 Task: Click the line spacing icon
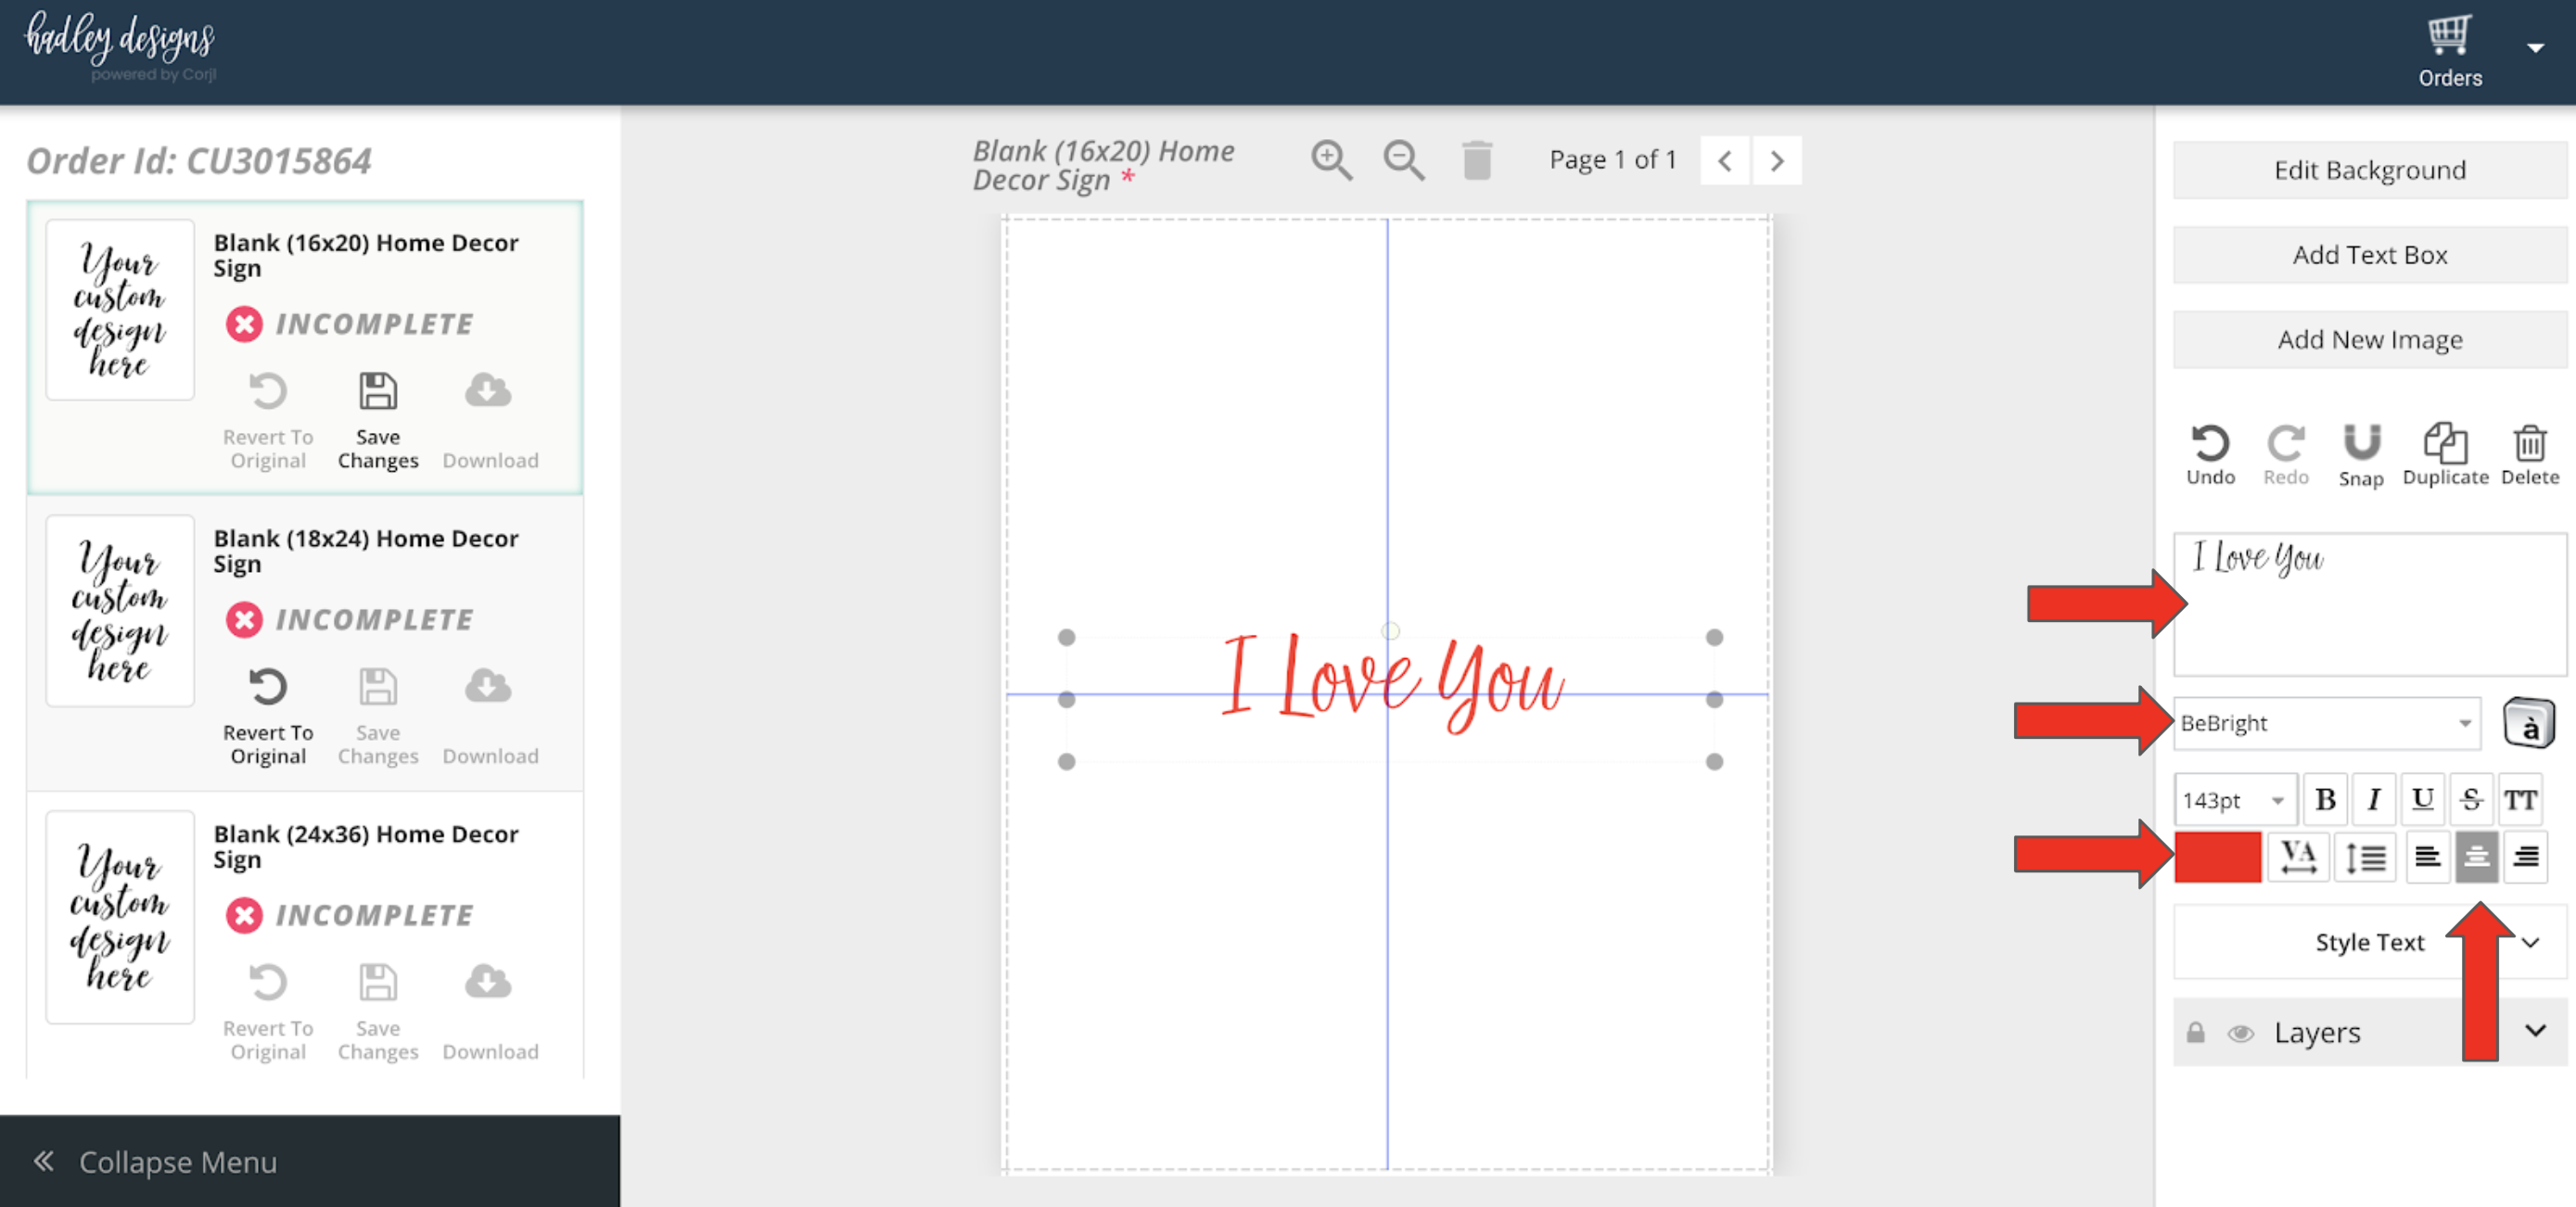tap(2365, 857)
